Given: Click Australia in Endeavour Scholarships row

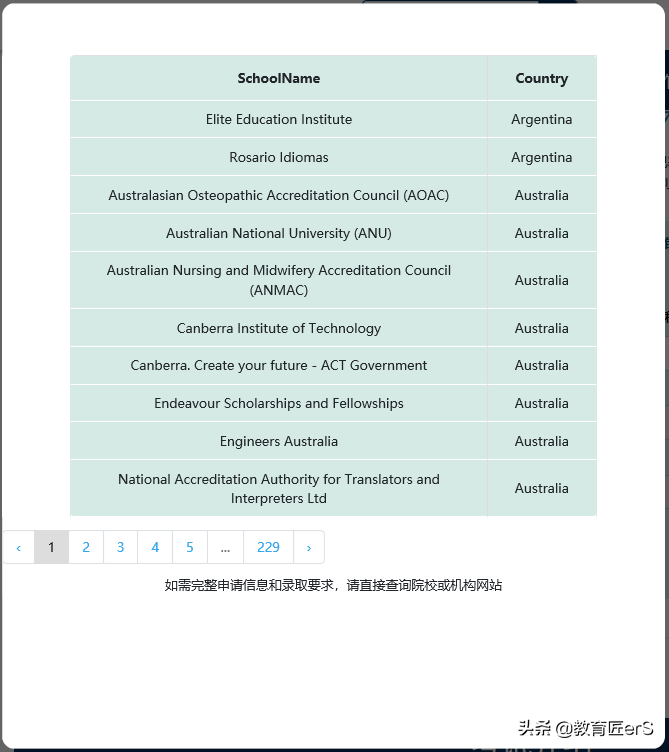Looking at the screenshot, I should coord(542,403).
